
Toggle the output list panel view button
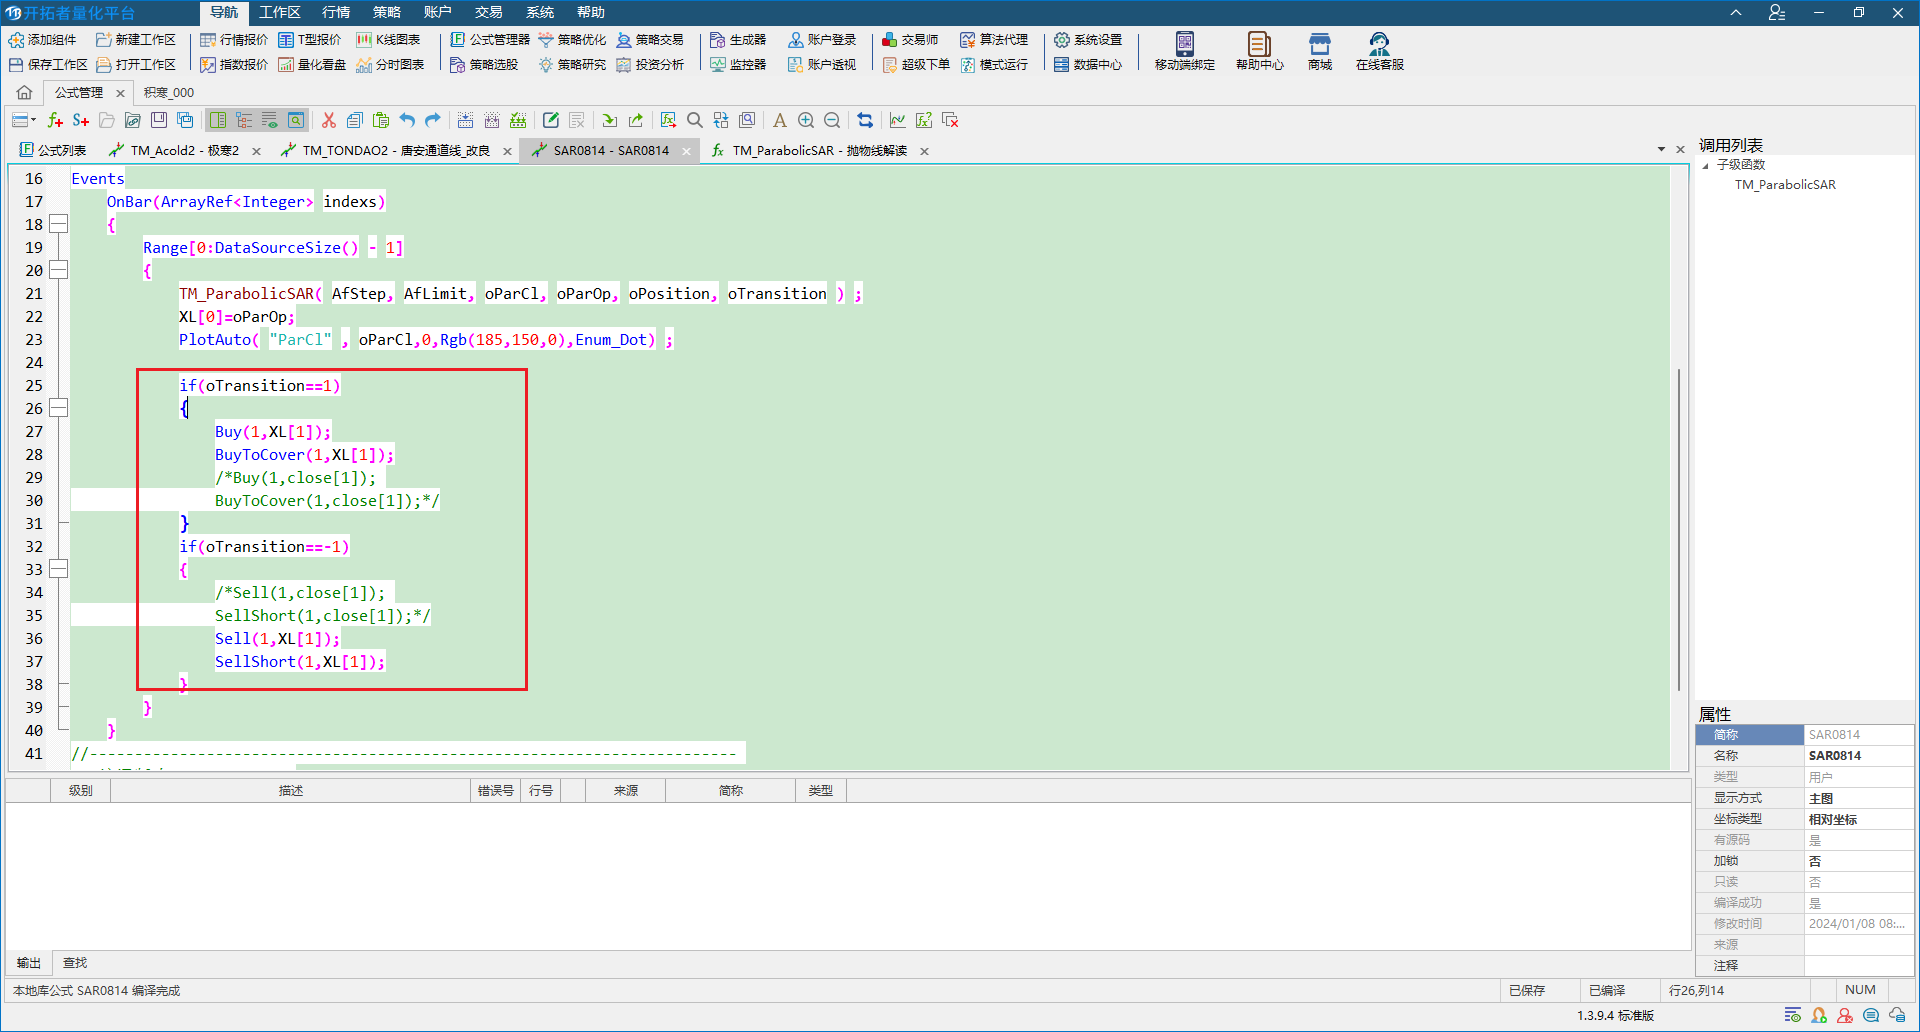coord(270,121)
